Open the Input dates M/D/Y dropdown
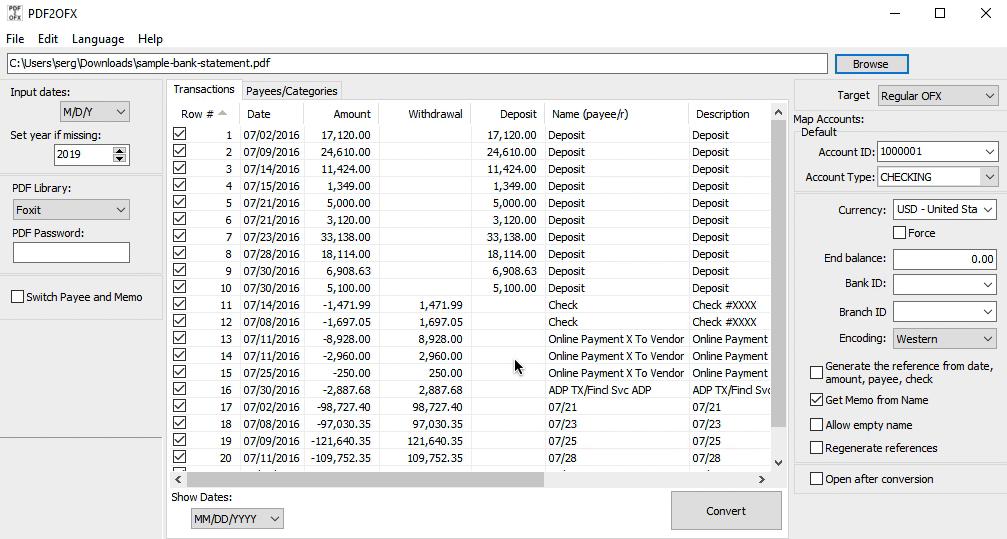 pos(94,112)
